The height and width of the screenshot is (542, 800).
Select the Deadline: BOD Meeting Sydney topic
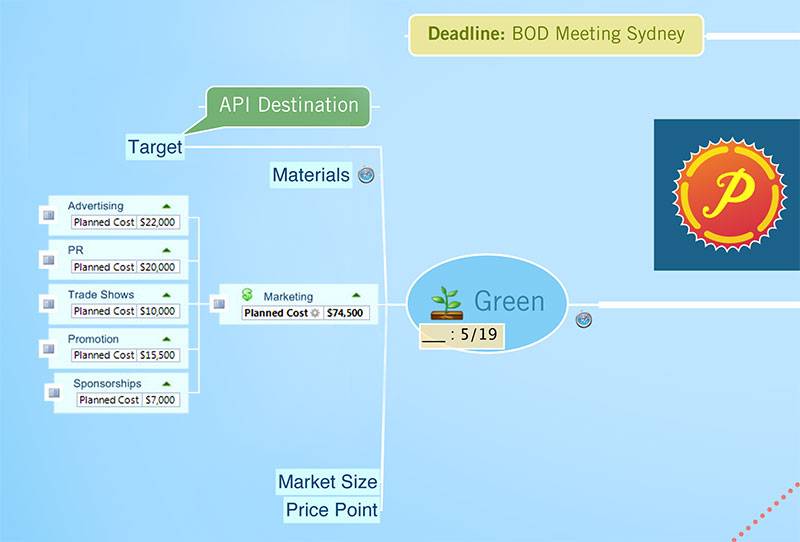pyautogui.click(x=556, y=35)
